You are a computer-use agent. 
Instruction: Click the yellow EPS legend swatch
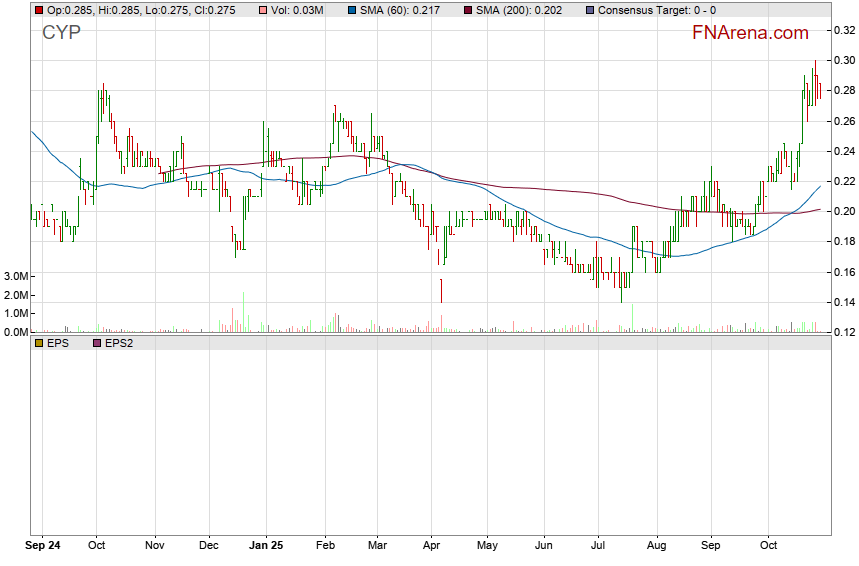(39, 342)
